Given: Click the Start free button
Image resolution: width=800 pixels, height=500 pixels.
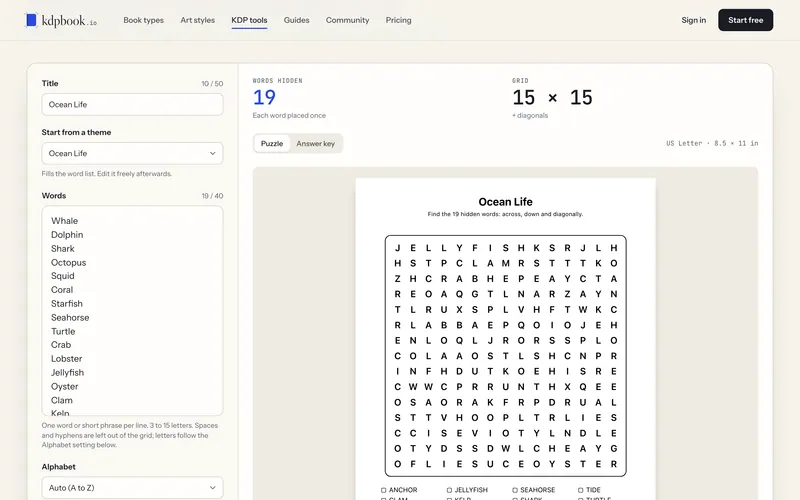Looking at the screenshot, I should click(x=745, y=20).
